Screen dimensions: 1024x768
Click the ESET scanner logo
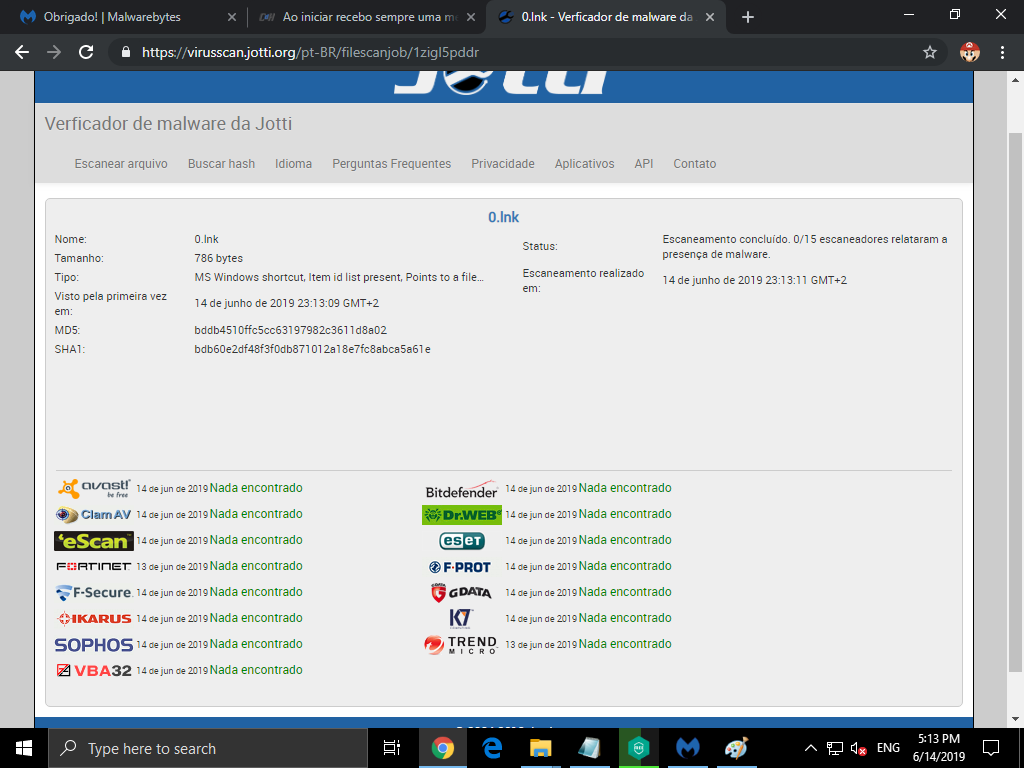(x=462, y=541)
